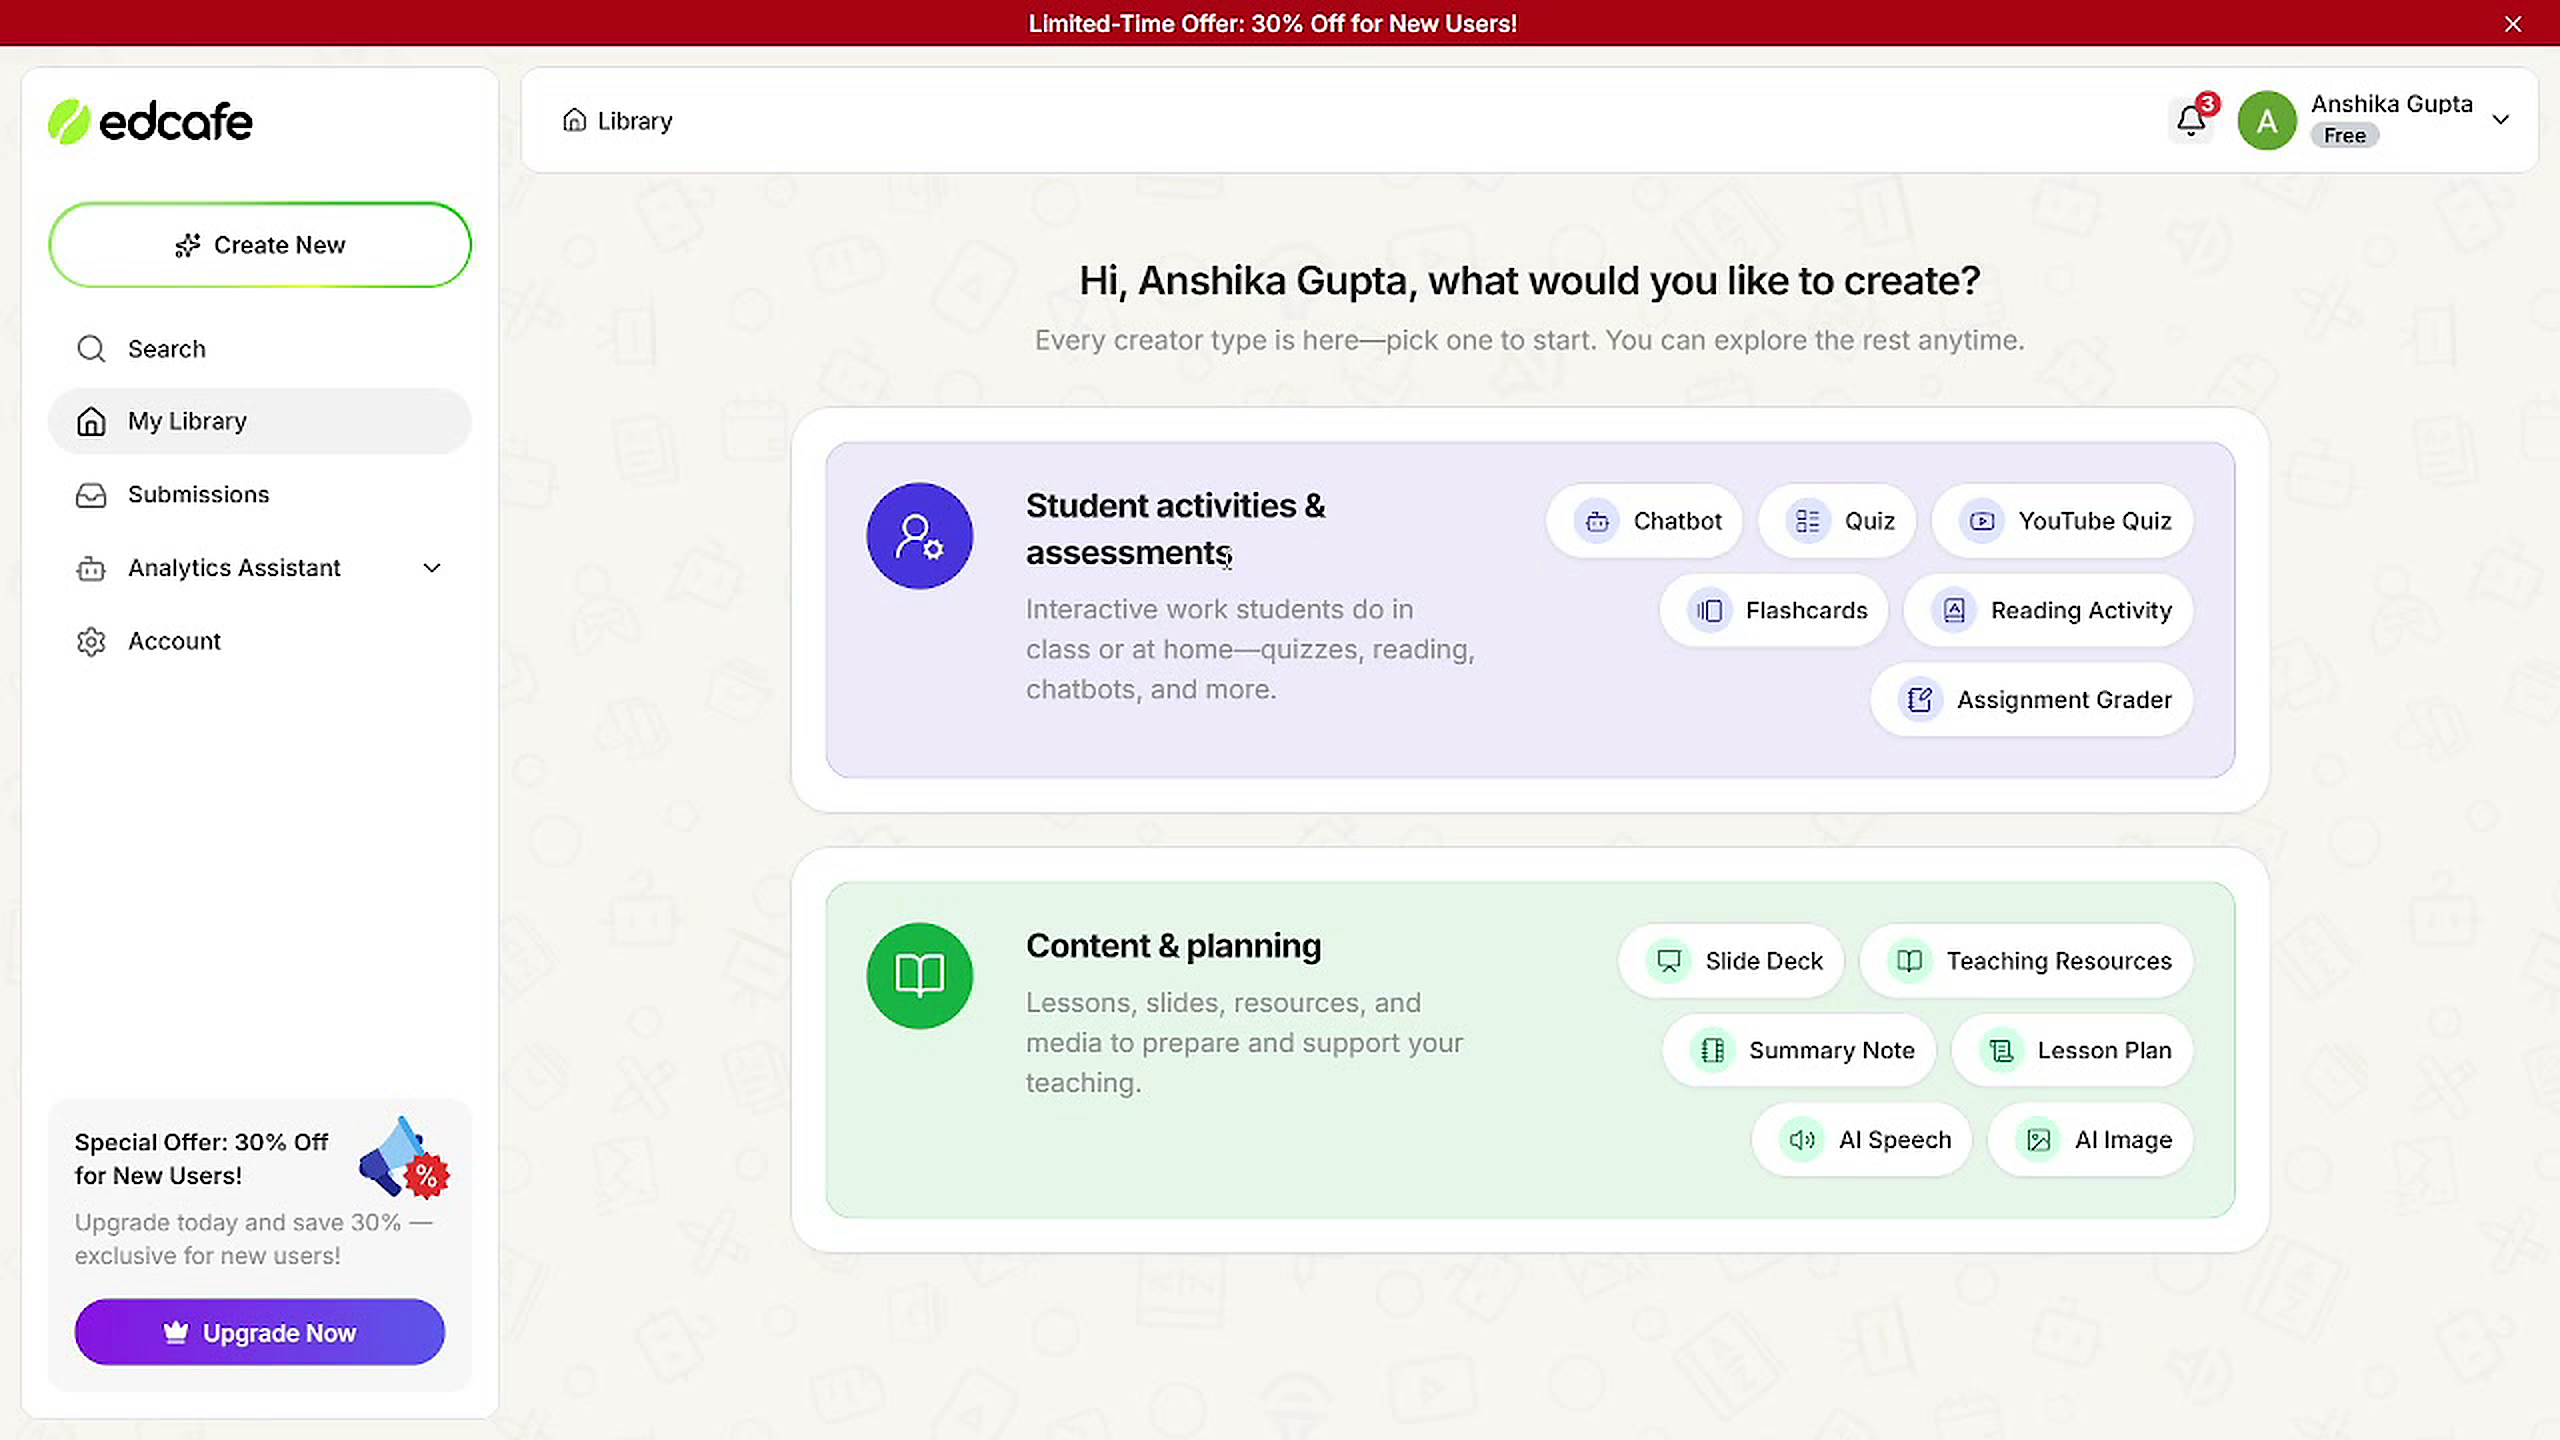Click the AI Image picture icon

tap(2038, 1140)
